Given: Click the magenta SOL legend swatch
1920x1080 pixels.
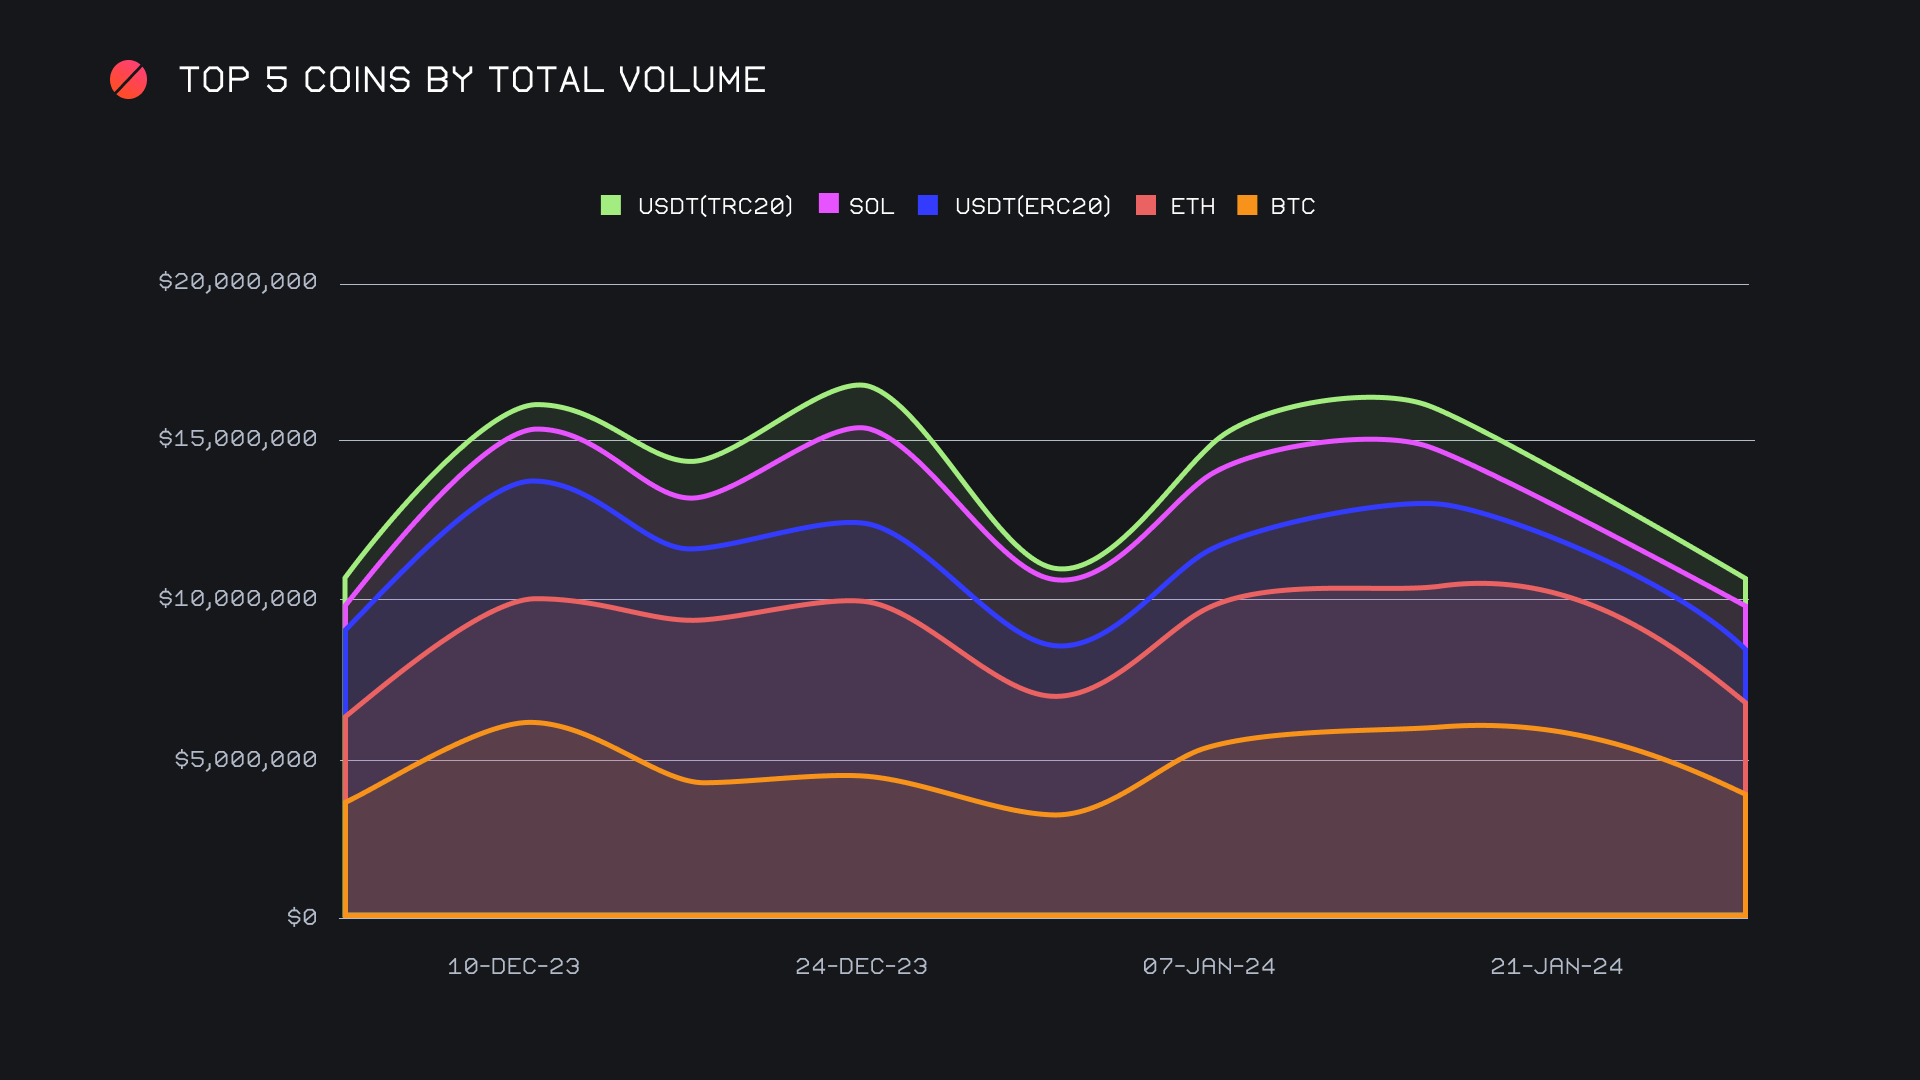Looking at the screenshot, I should (828, 204).
